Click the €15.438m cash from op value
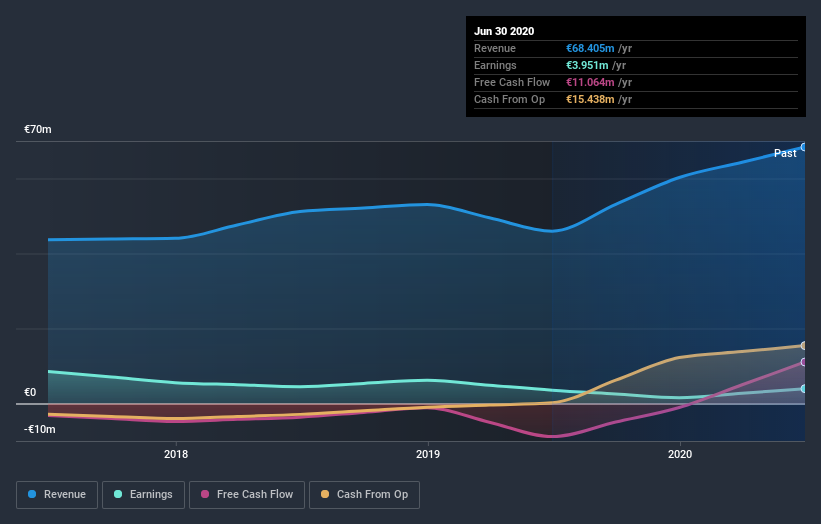The height and width of the screenshot is (524, 821). pyautogui.click(x=590, y=99)
